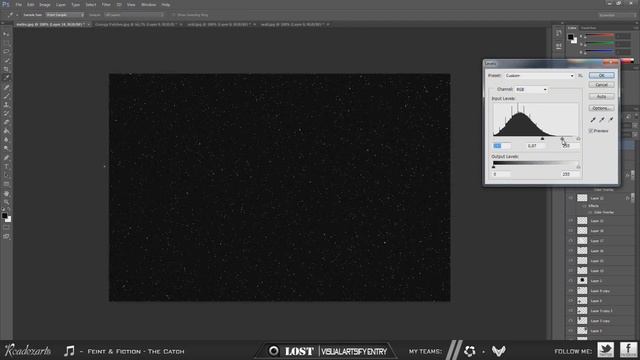Select the Magic Wand tool

6,60
